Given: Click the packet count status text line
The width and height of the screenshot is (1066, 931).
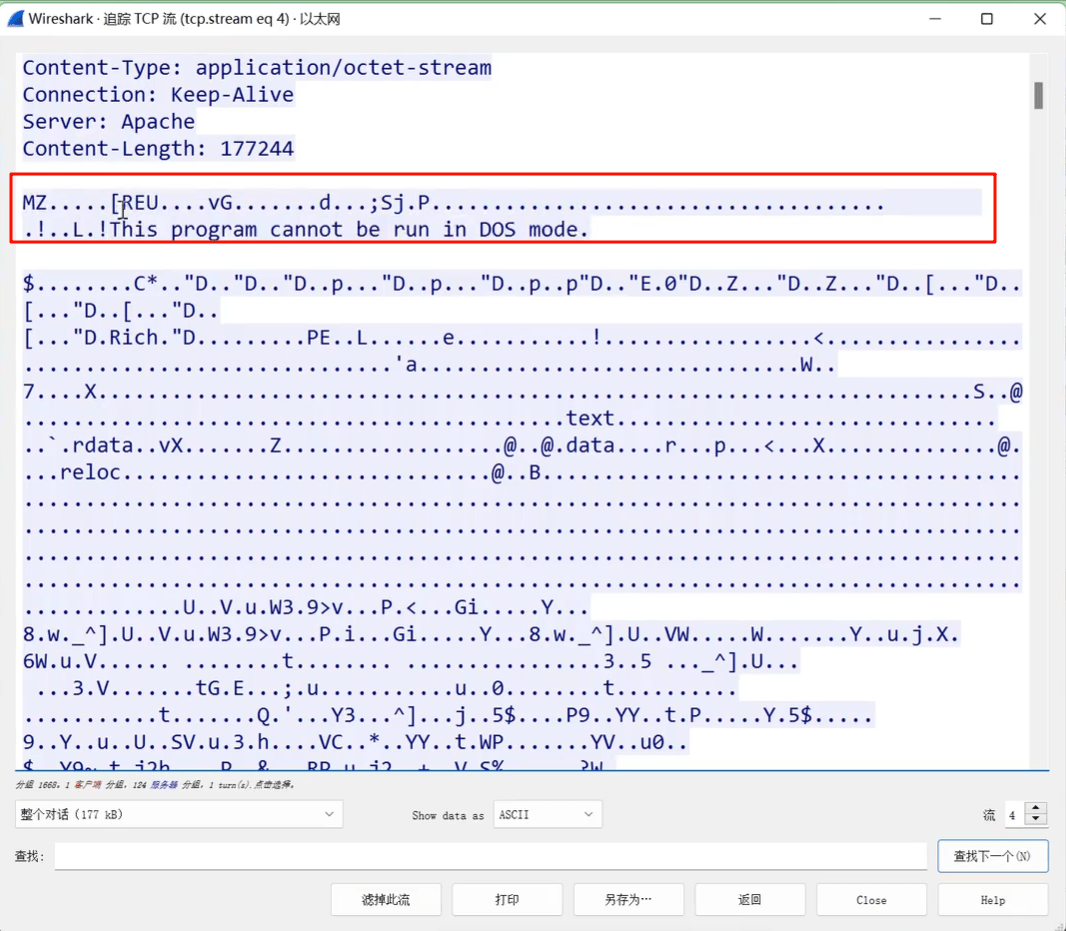Looking at the screenshot, I should coord(155,785).
